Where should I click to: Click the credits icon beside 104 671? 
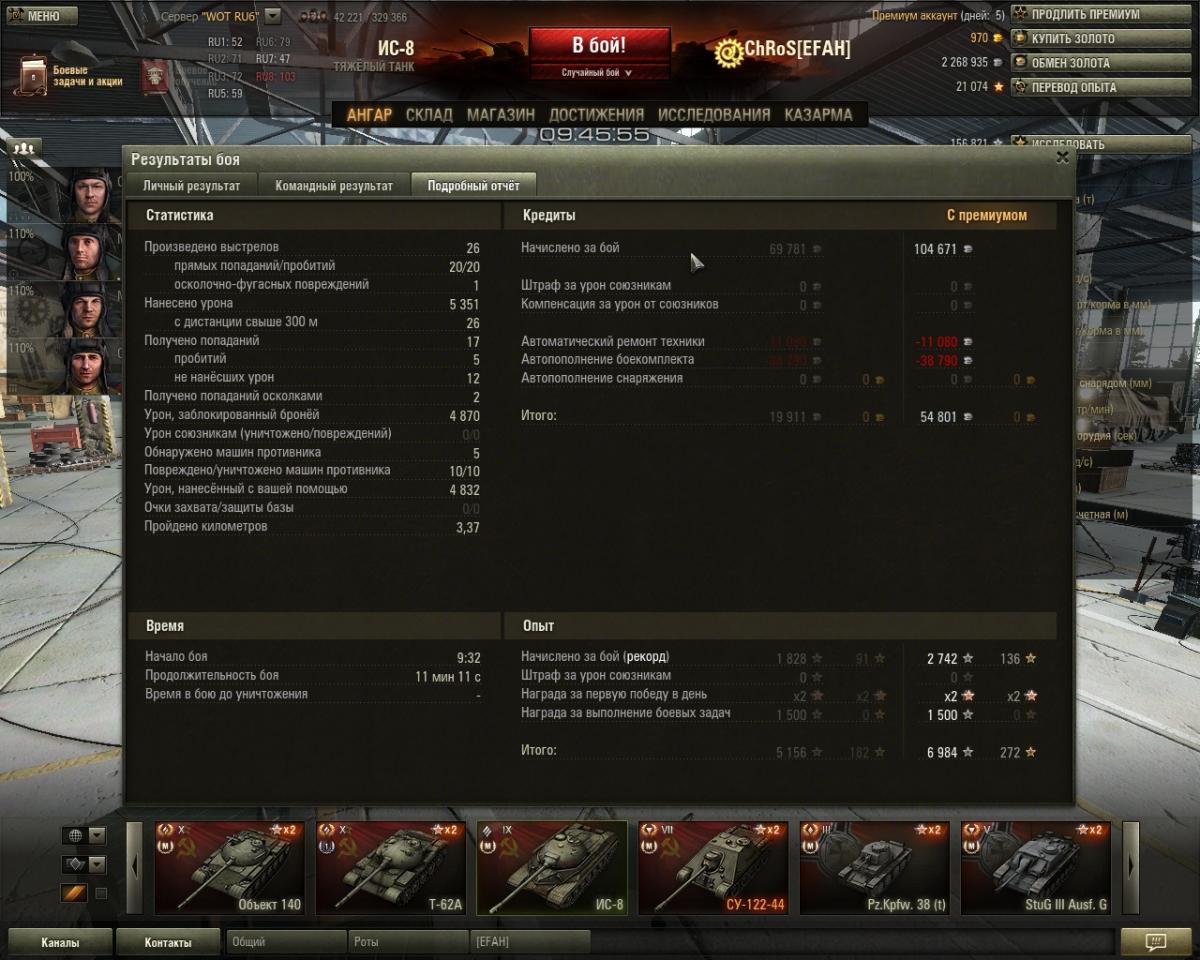coord(967,249)
